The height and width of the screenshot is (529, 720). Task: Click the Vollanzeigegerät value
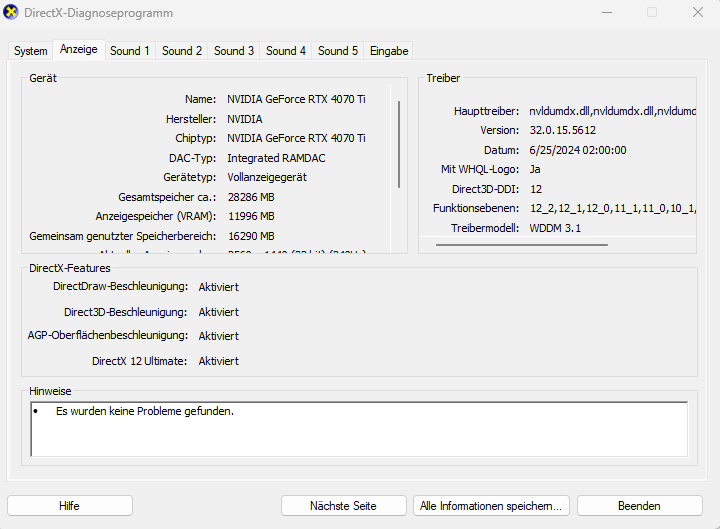click(x=267, y=177)
